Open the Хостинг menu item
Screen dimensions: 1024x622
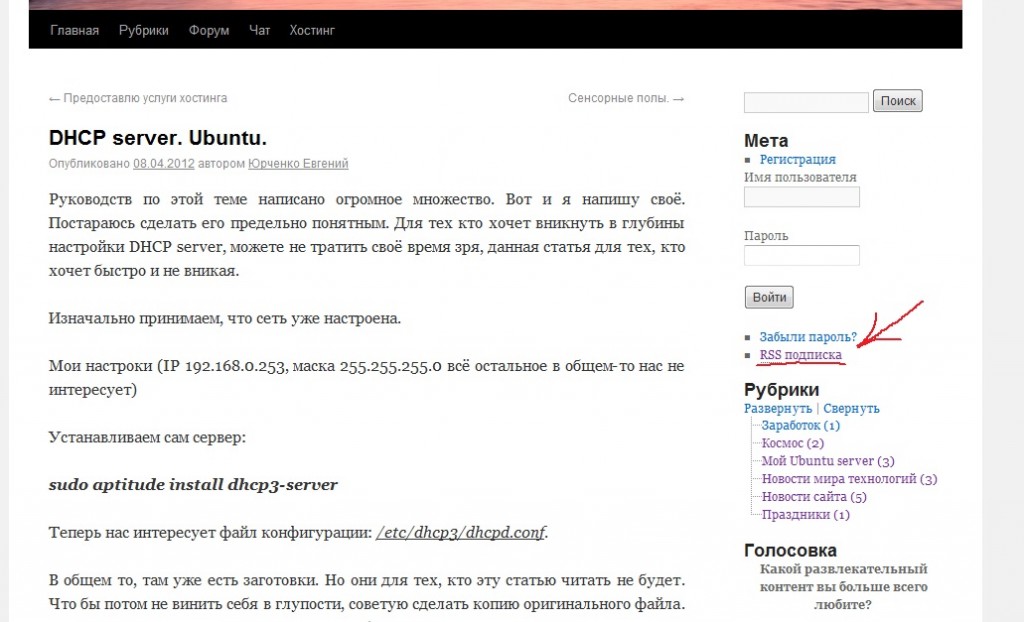point(312,31)
